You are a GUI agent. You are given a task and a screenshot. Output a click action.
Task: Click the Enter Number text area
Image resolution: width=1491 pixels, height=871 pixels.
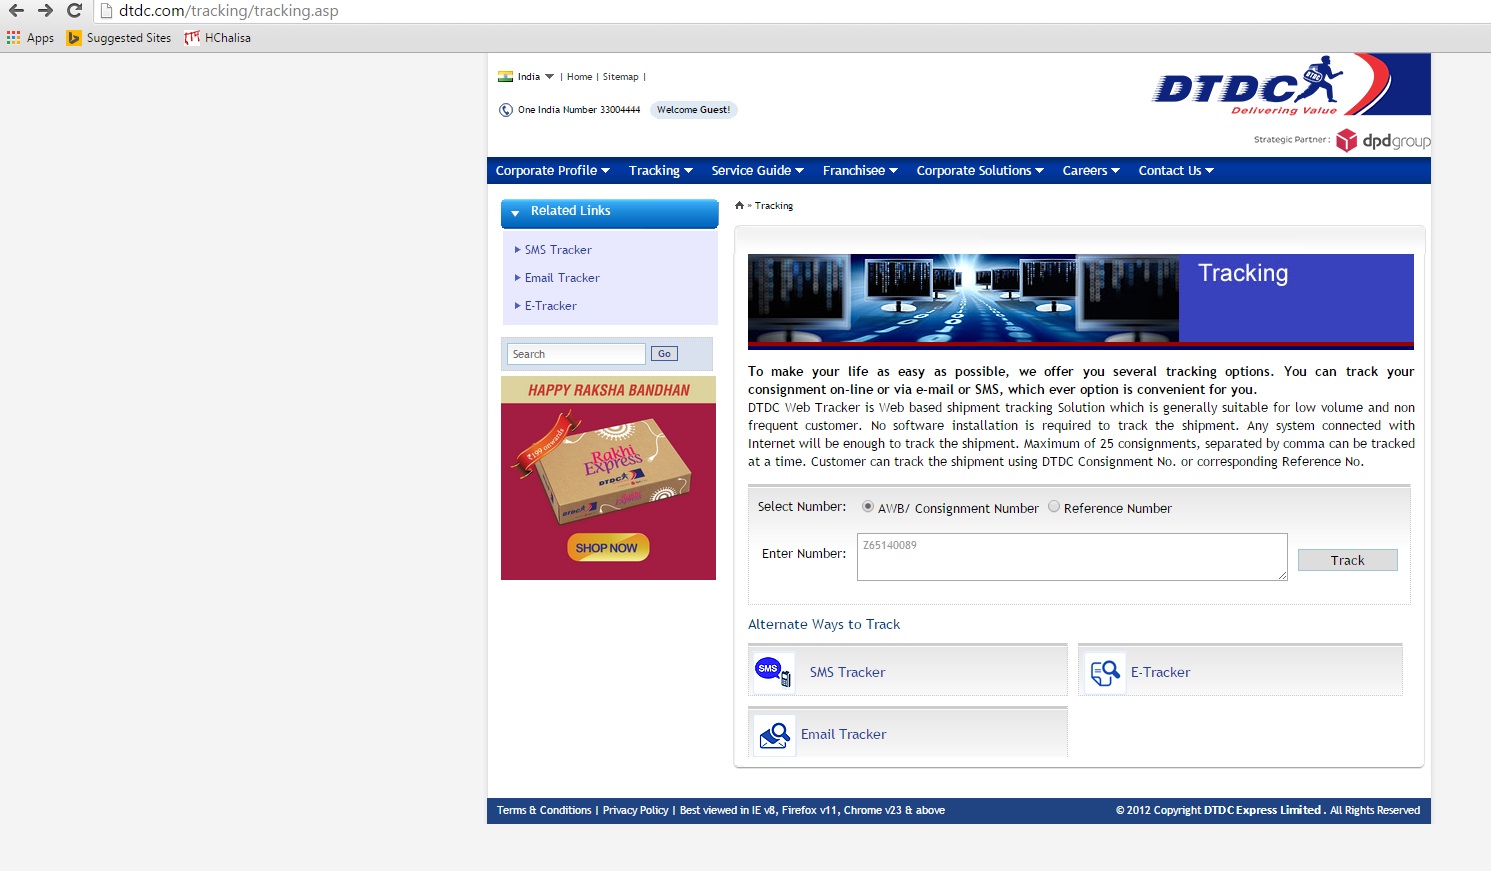click(x=1071, y=557)
